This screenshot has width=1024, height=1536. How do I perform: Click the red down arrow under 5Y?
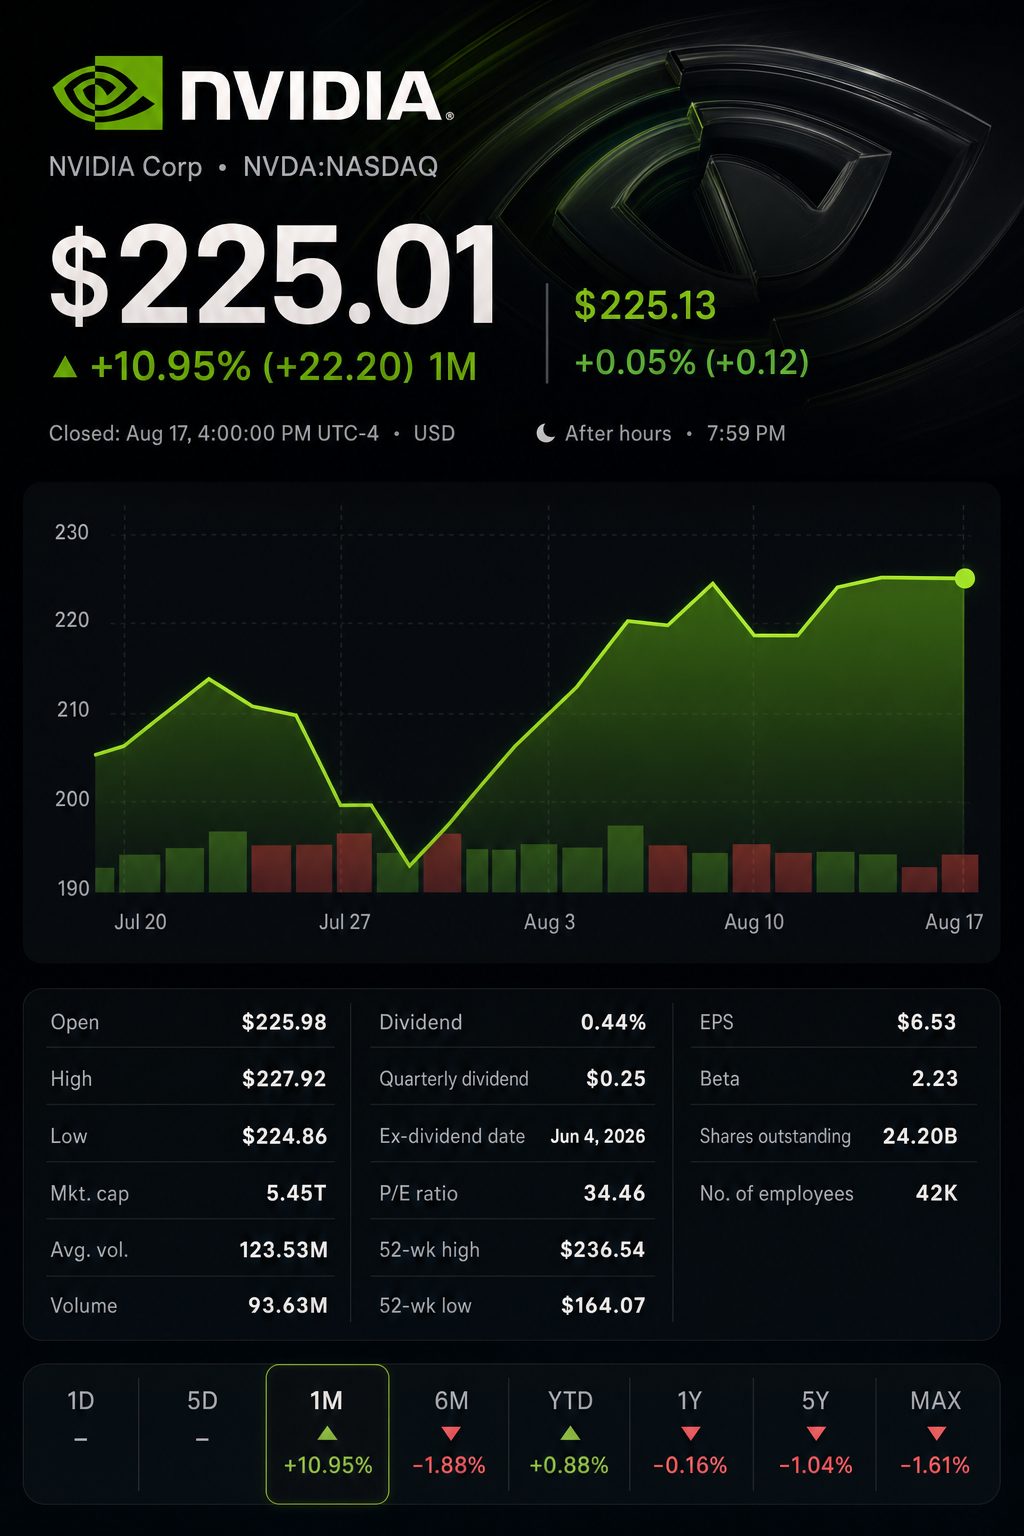pyautogui.click(x=815, y=1434)
